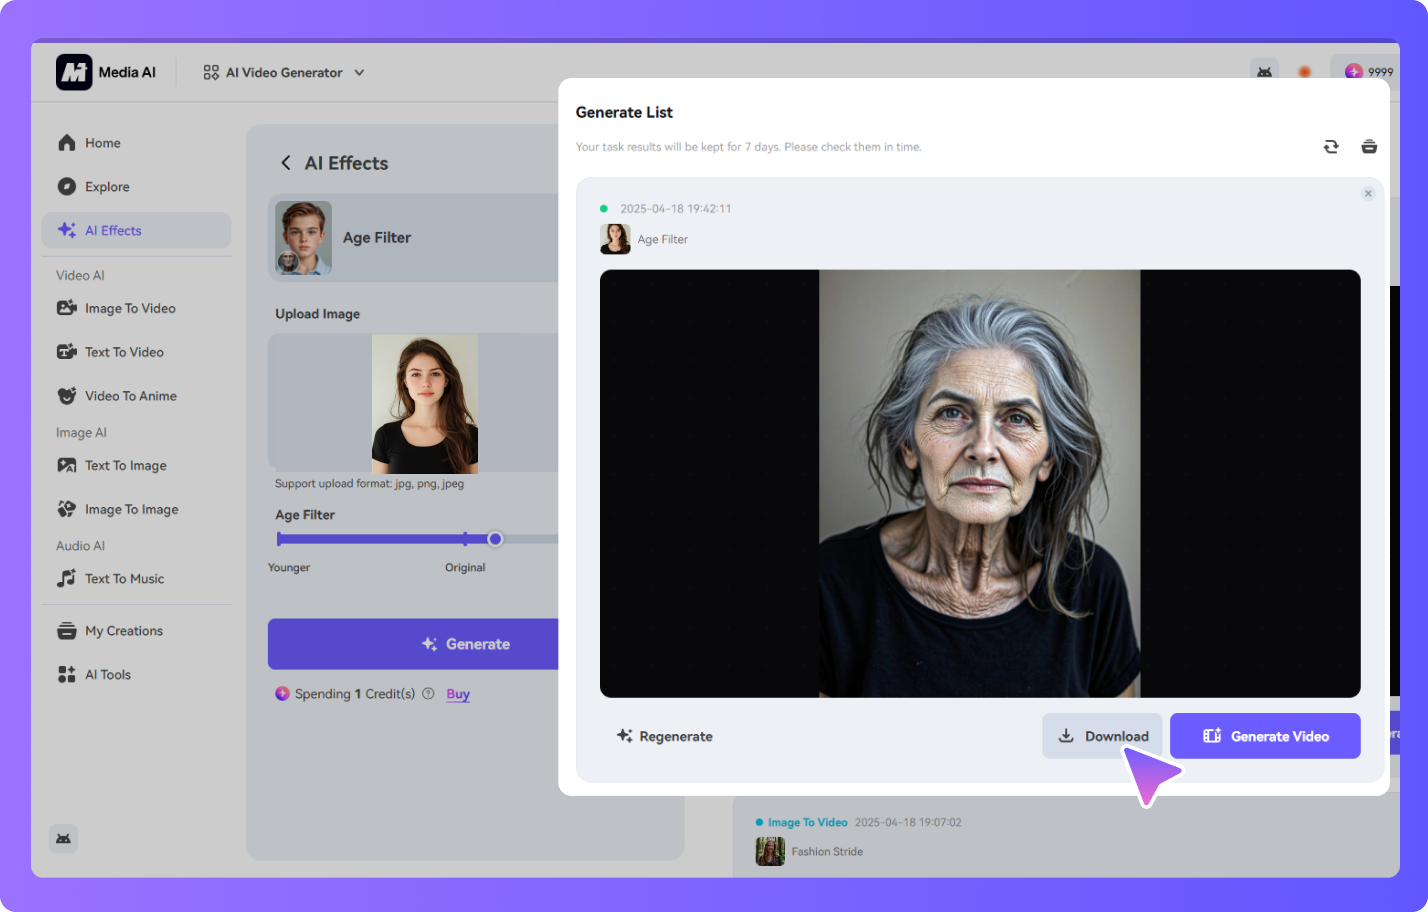Image resolution: width=1428 pixels, height=912 pixels.
Task: Open the AI Tools section
Action: click(x=106, y=674)
